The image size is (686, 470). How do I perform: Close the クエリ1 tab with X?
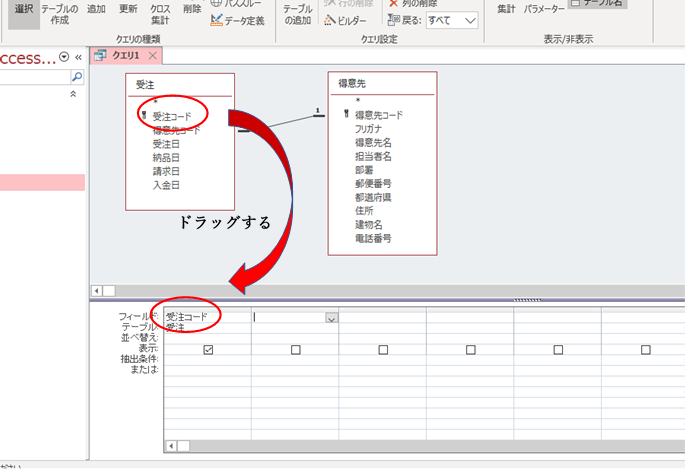coord(152,56)
